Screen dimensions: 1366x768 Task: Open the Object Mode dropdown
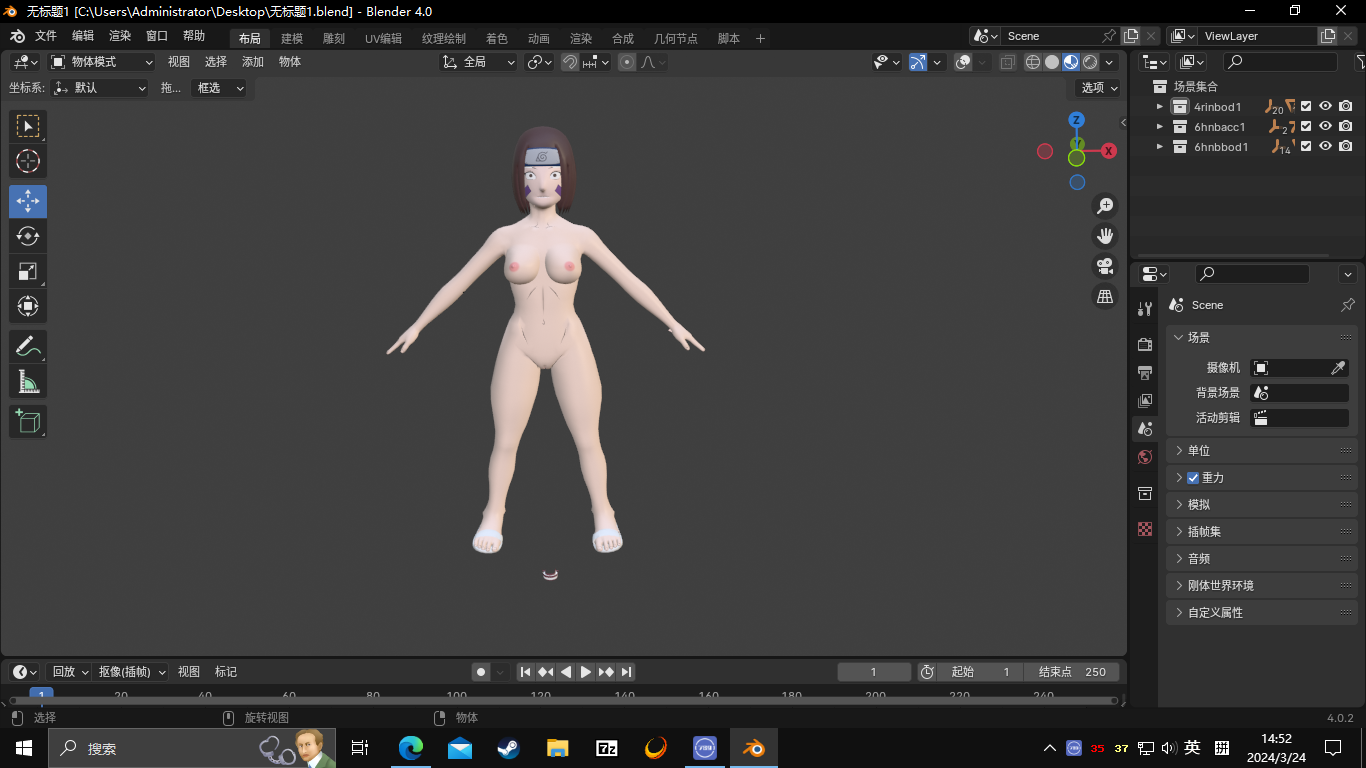102,62
